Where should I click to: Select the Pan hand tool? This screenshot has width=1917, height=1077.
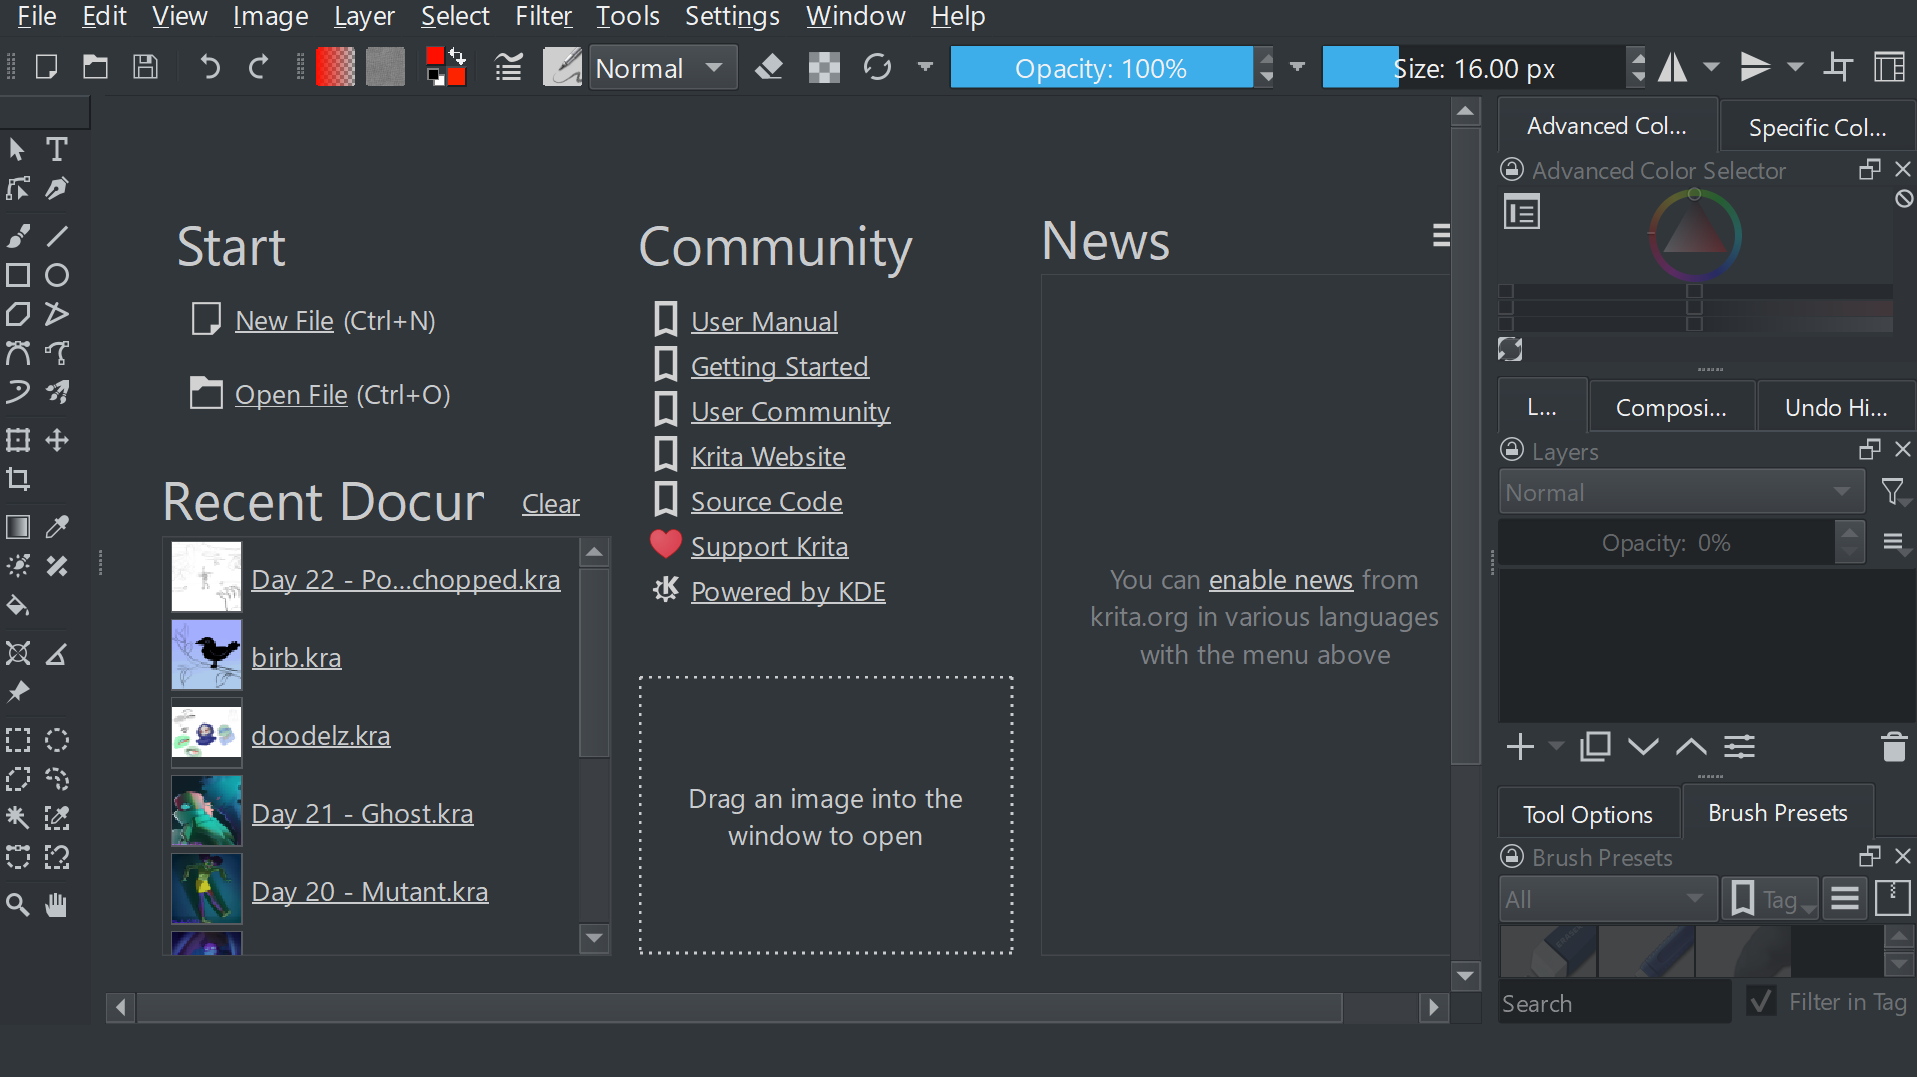pyautogui.click(x=57, y=905)
